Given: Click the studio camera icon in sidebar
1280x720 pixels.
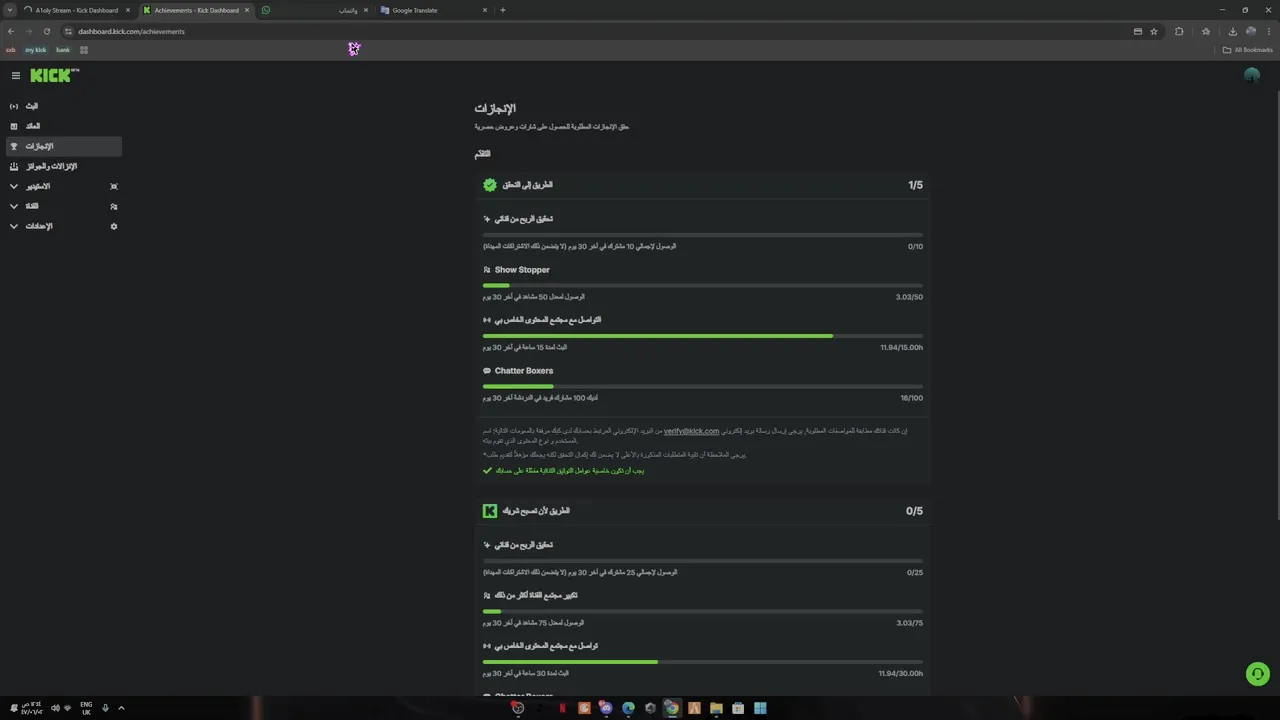Looking at the screenshot, I should [x=114, y=186].
